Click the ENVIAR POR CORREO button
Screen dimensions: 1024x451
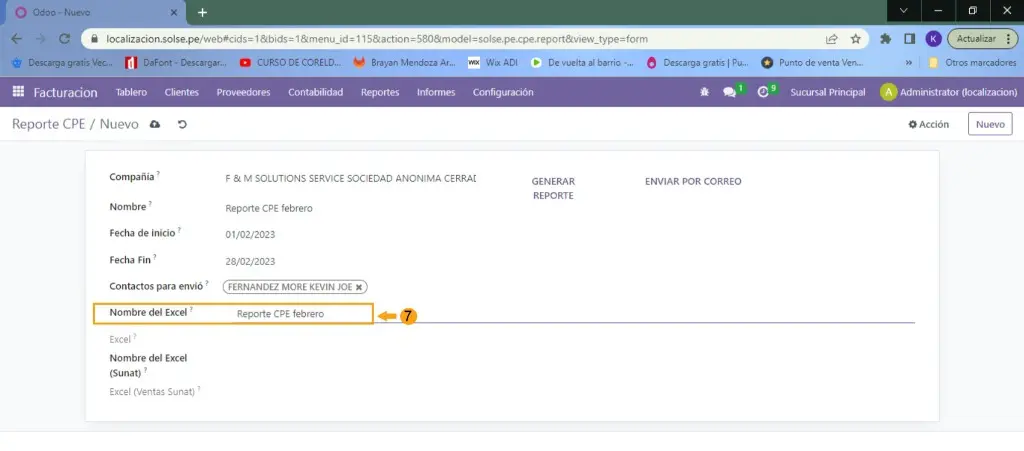click(693, 181)
